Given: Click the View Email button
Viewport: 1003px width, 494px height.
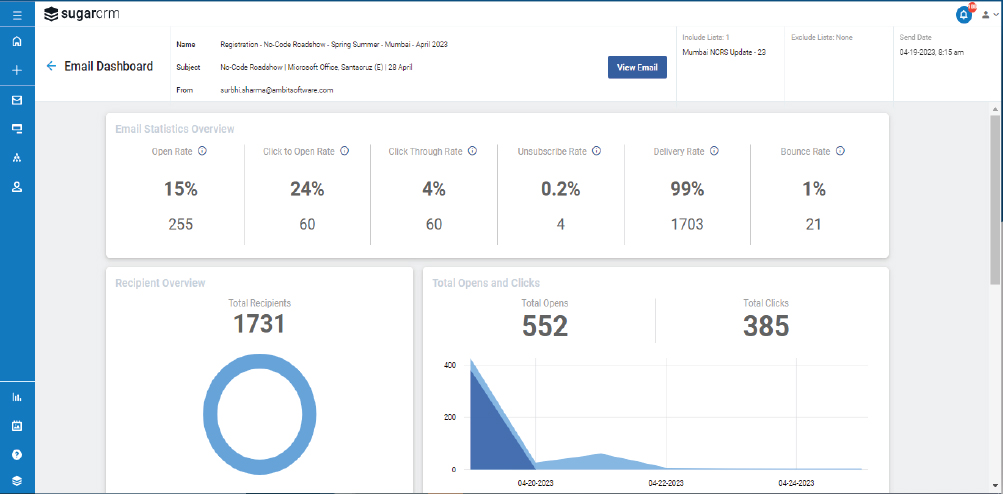Looking at the screenshot, I should click(637, 67).
